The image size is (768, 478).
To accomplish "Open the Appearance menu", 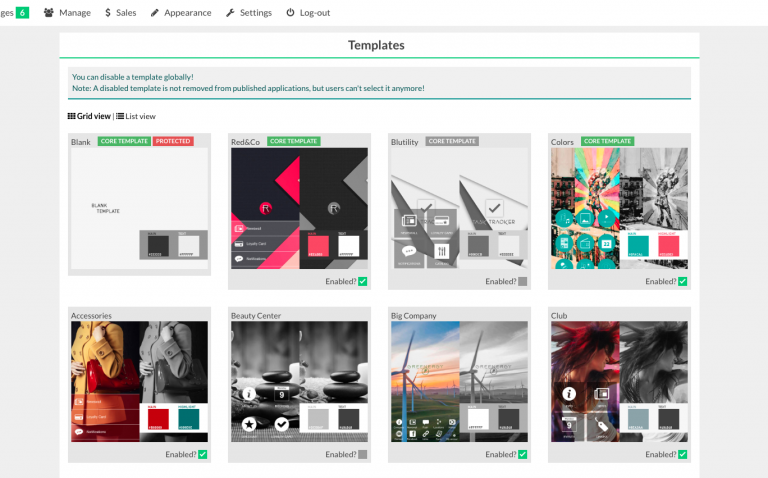I will 188,13.
